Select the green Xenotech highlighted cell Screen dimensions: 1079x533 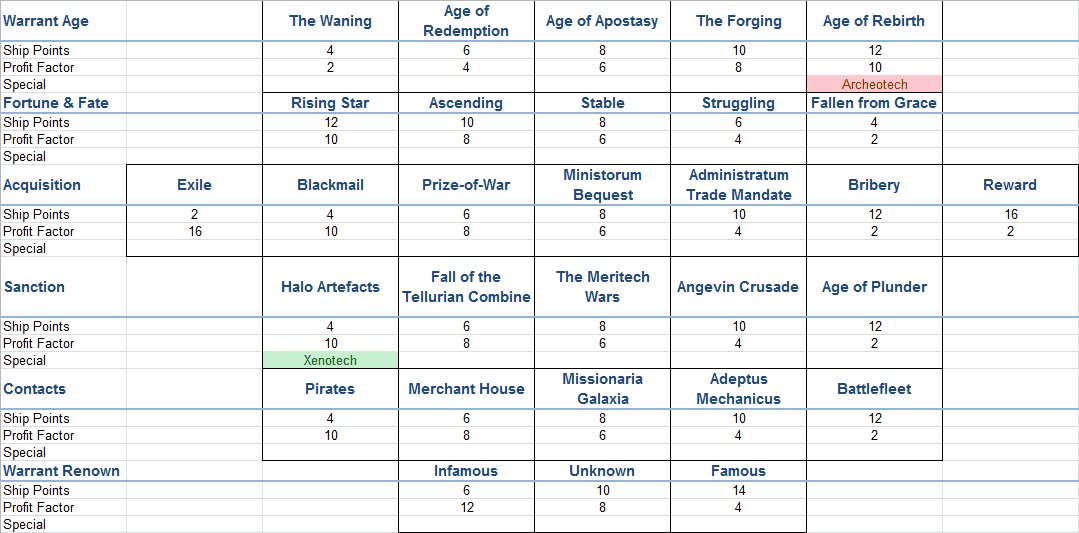coord(330,361)
